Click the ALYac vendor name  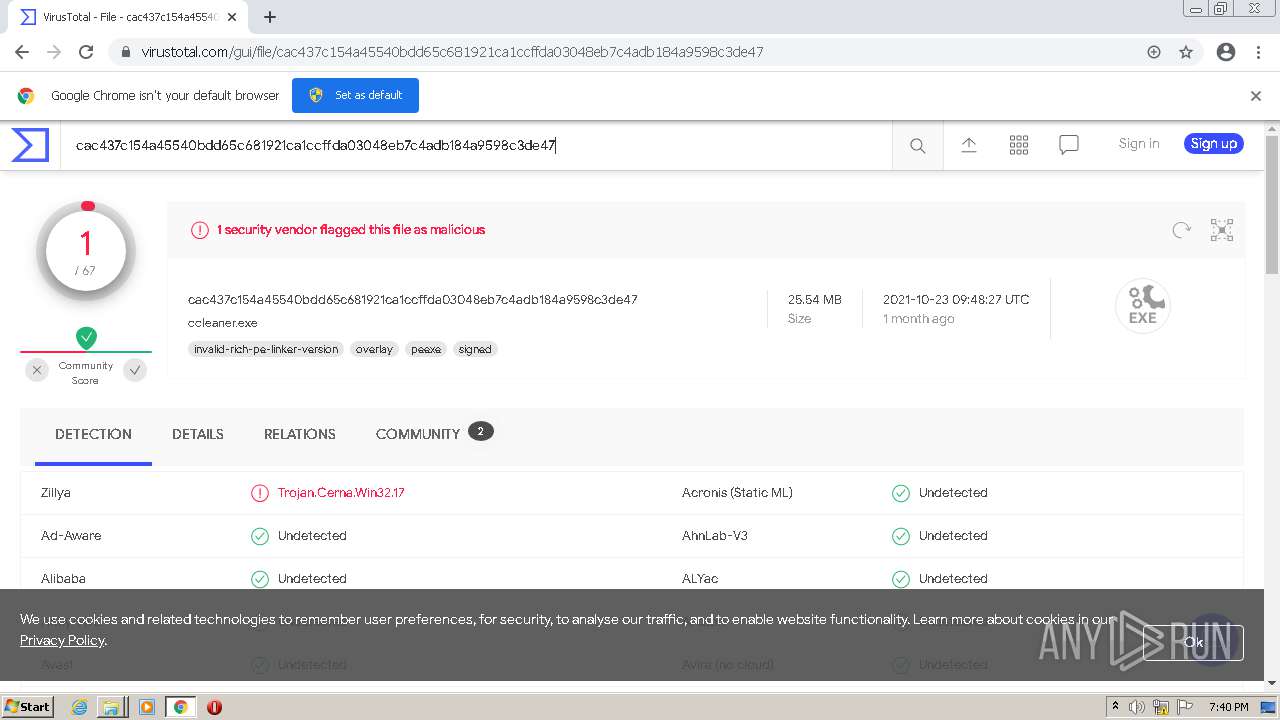click(700, 579)
